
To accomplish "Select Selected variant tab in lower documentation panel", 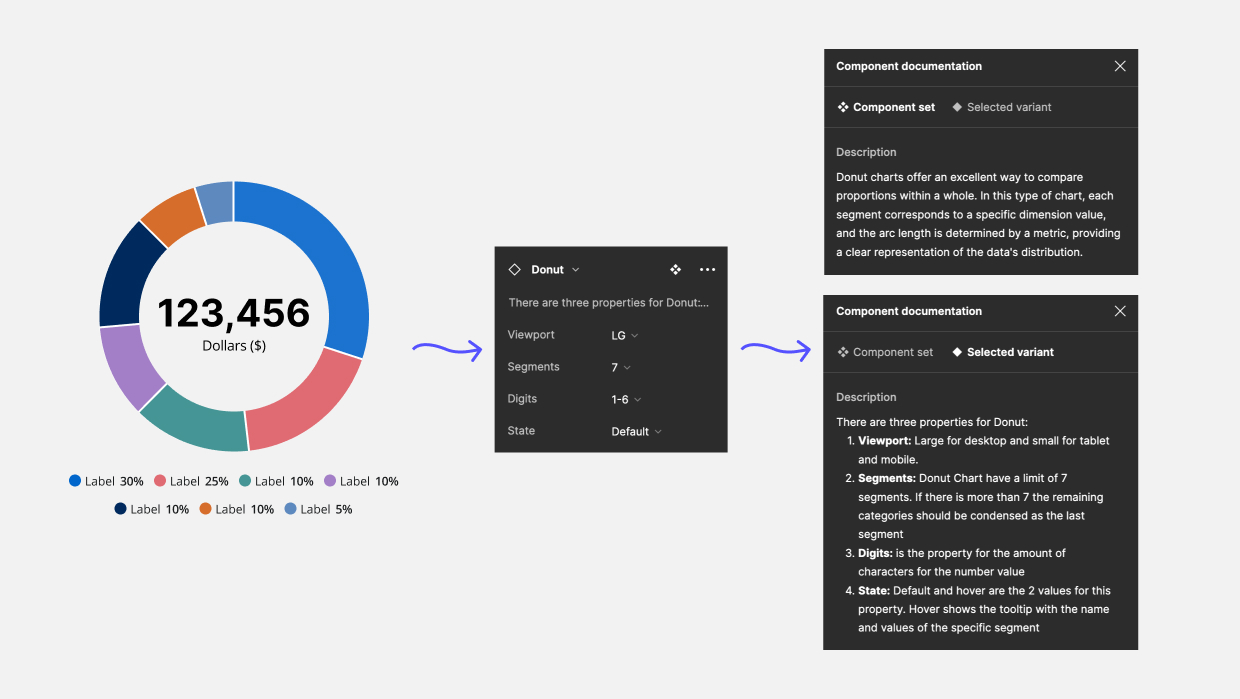I will [x=1003, y=352].
